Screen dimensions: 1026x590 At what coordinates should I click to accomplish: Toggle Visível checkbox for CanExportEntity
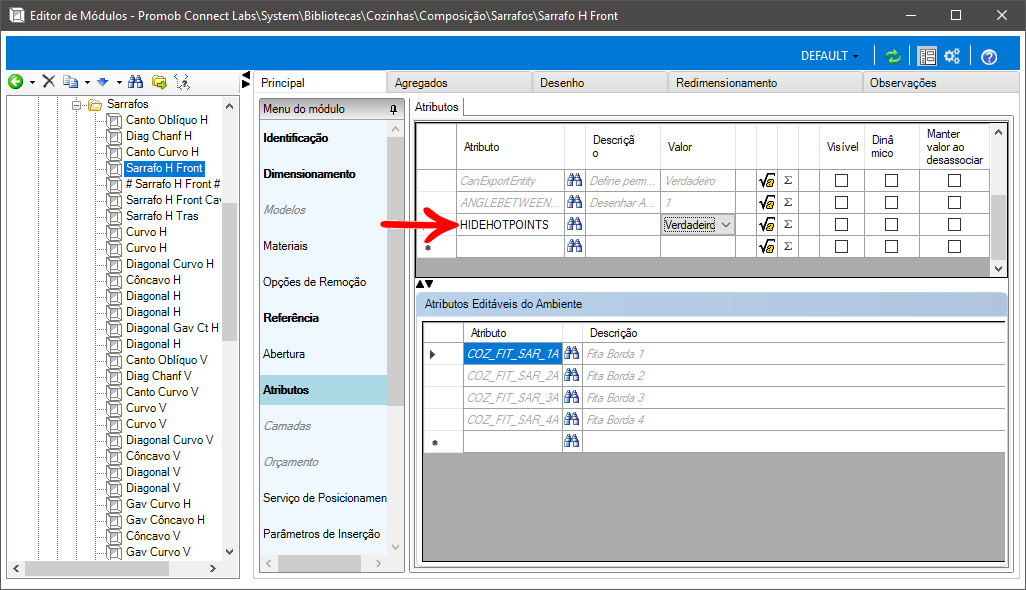pos(841,181)
